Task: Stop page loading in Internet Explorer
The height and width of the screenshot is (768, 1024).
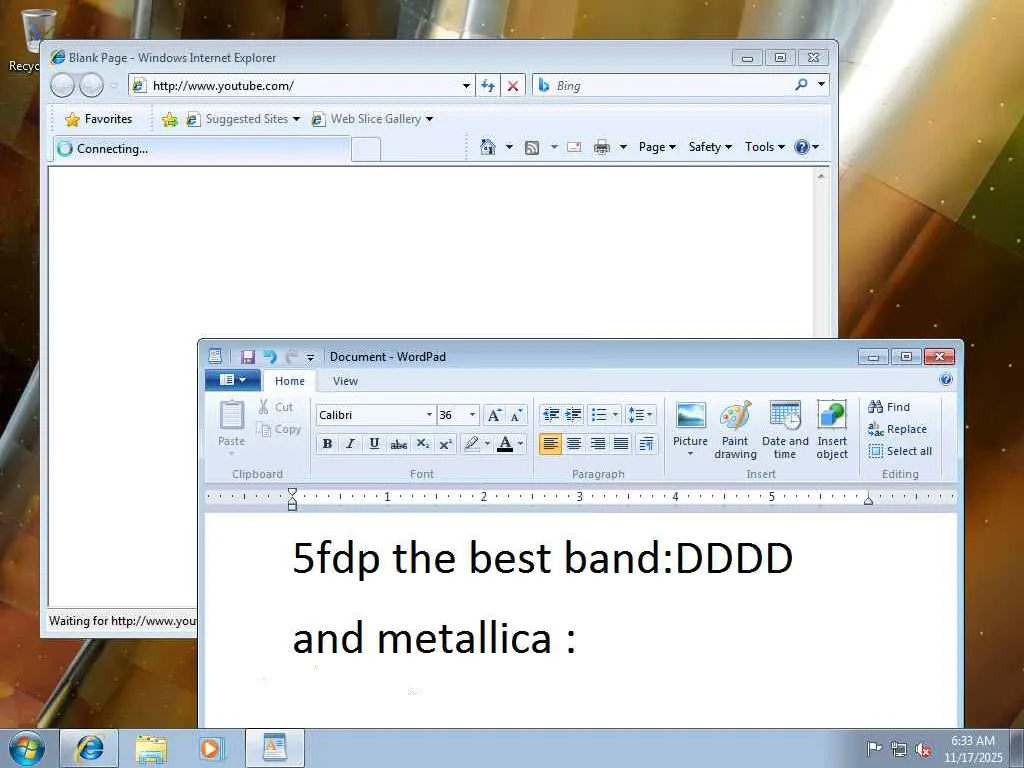Action: 513,86
